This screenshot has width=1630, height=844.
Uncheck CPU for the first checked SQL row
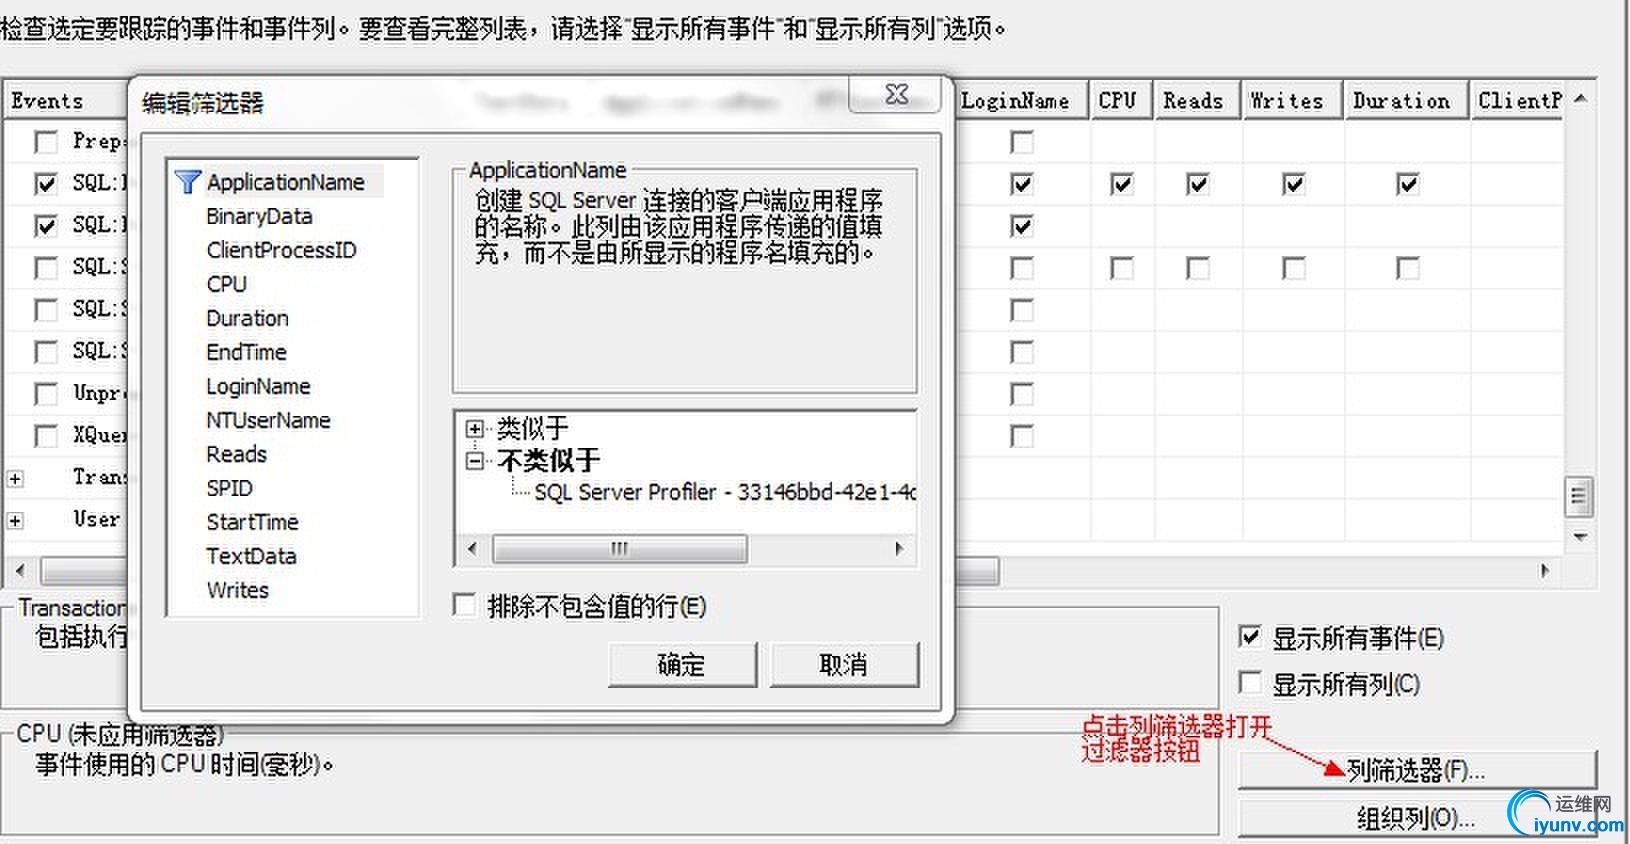[1122, 184]
